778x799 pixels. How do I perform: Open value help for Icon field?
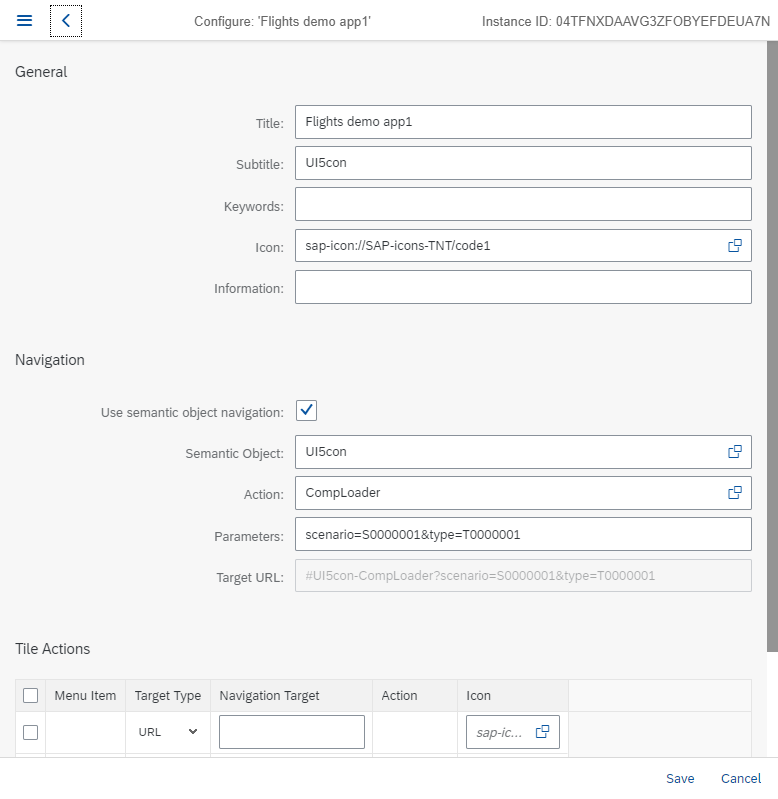(x=734, y=246)
